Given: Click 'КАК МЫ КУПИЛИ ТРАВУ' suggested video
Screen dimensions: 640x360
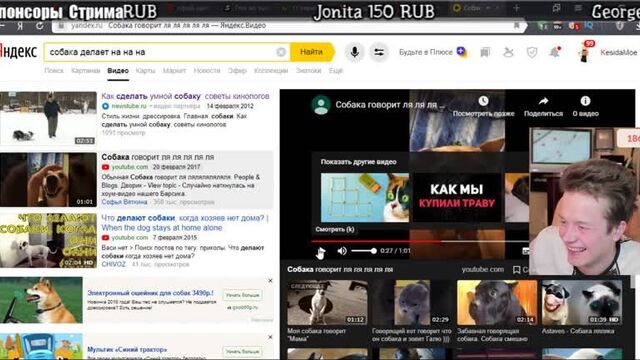Looking at the screenshot, I should [457, 198].
